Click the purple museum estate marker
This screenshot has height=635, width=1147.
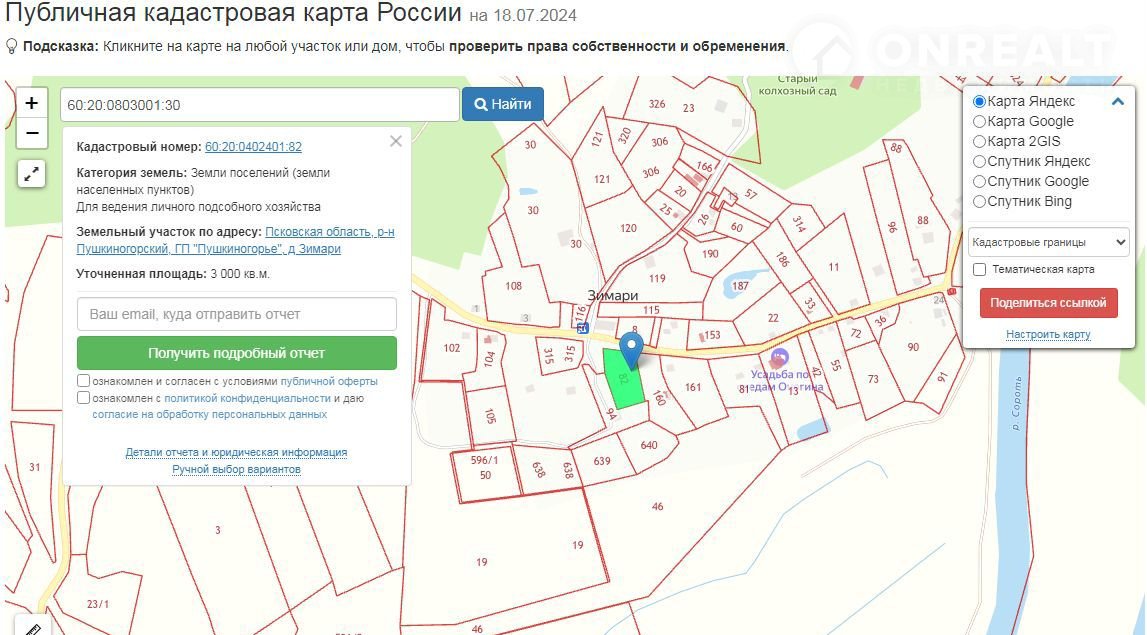780,357
